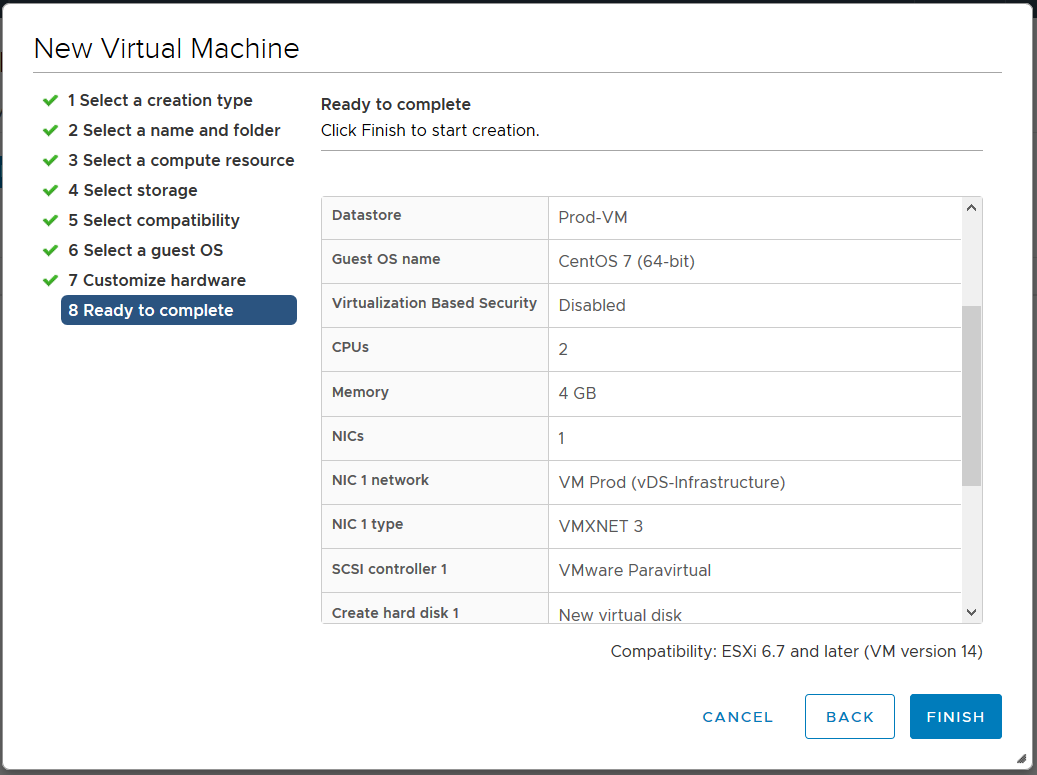Click the summary table scroll down arrow
The height and width of the screenshot is (775, 1037).
[971, 612]
